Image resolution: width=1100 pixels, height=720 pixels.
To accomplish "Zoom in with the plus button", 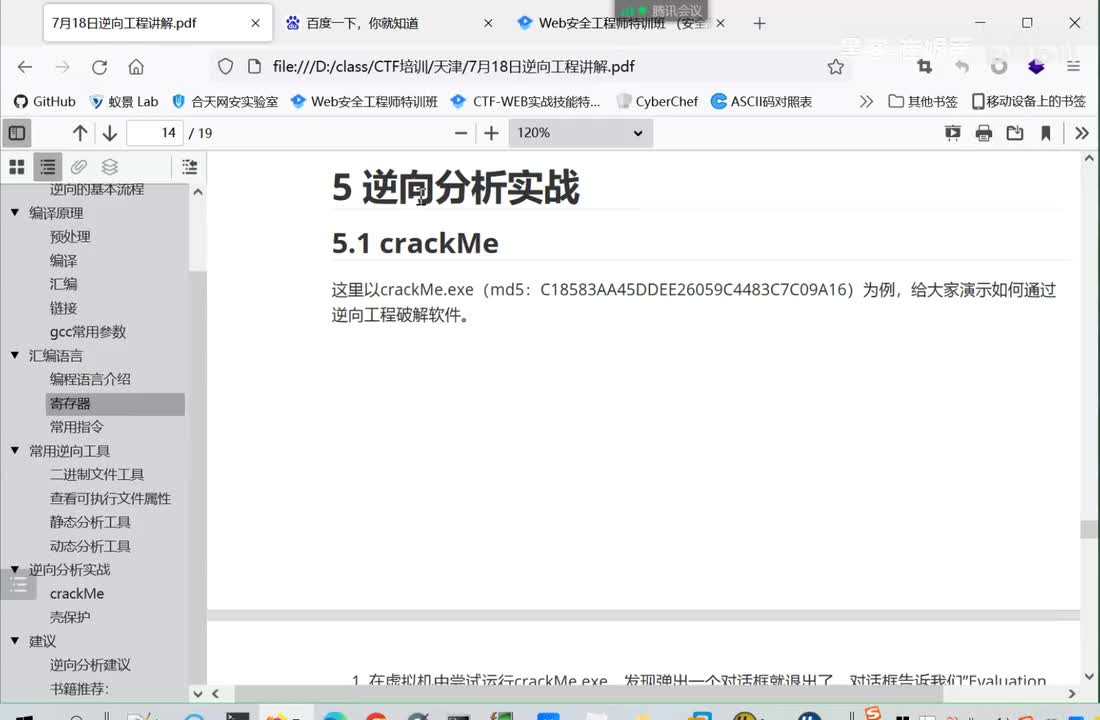I will [492, 133].
